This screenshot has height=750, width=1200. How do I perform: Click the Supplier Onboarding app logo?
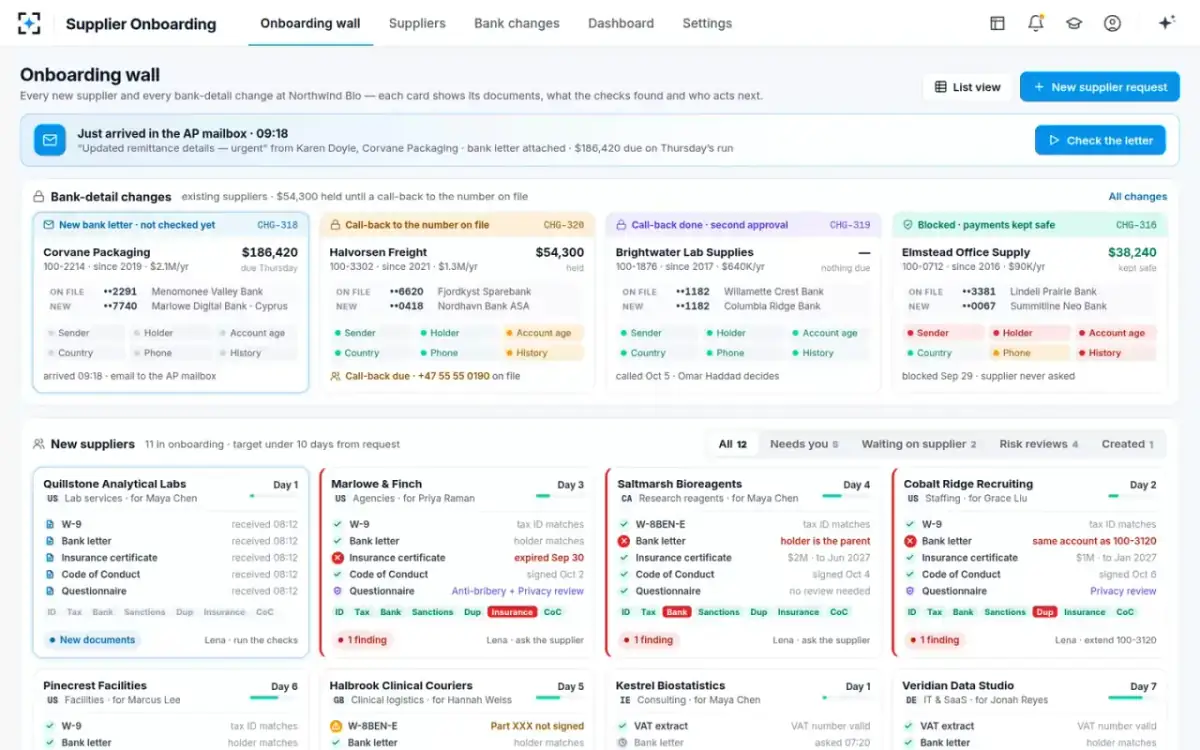(x=29, y=23)
